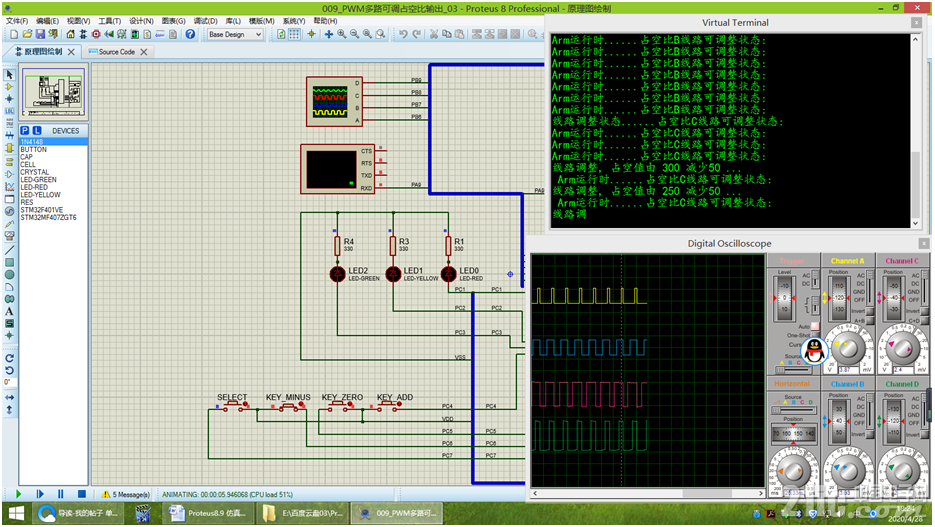Toggle Channel A 'A+B' button

click(870, 321)
